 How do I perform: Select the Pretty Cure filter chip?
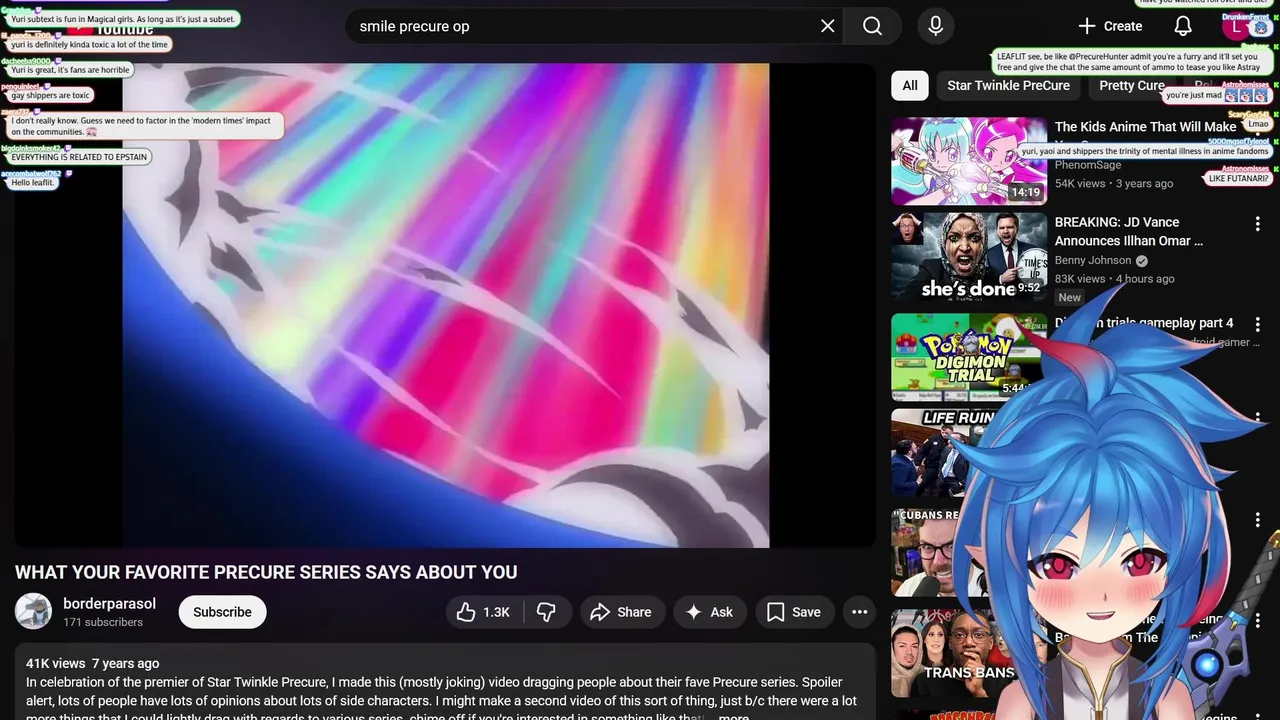1131,86
